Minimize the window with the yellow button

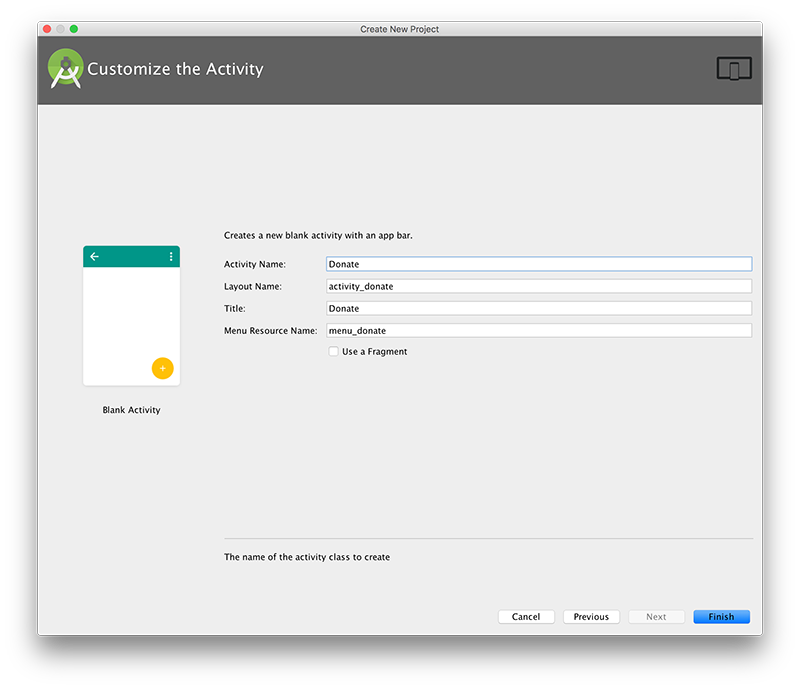pos(60,29)
